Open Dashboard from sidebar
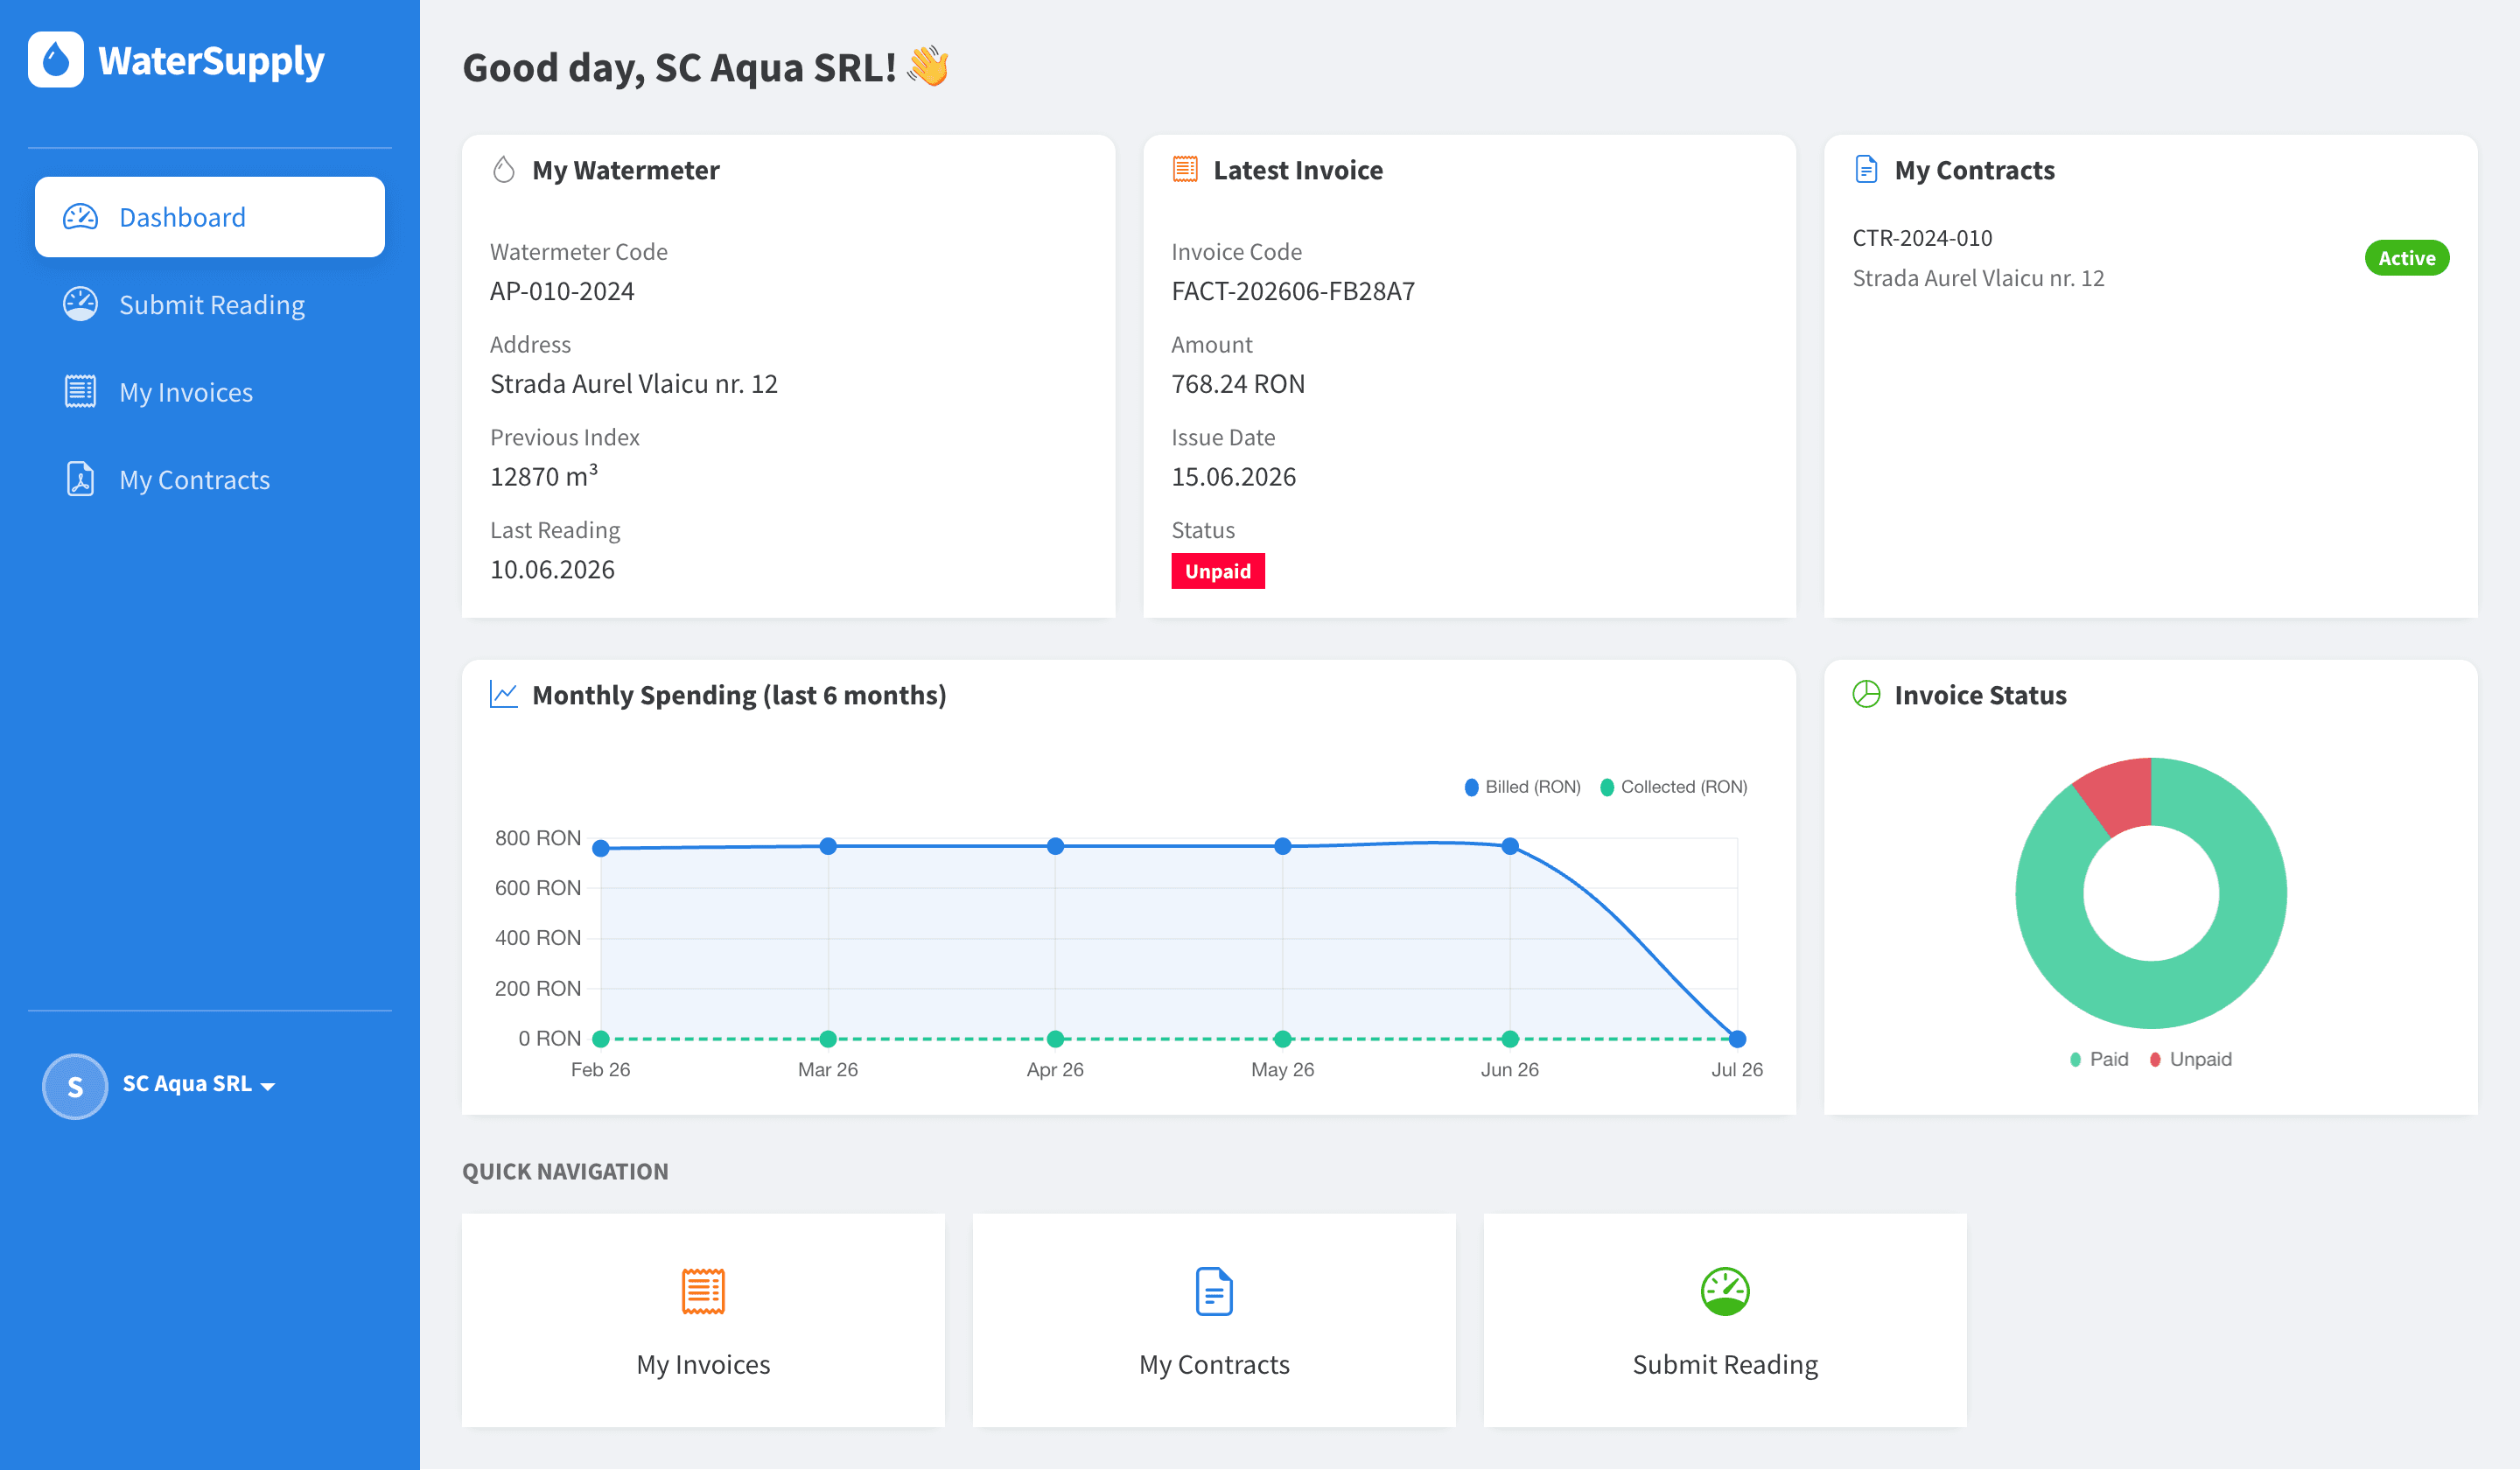The image size is (2520, 1470). click(x=210, y=217)
